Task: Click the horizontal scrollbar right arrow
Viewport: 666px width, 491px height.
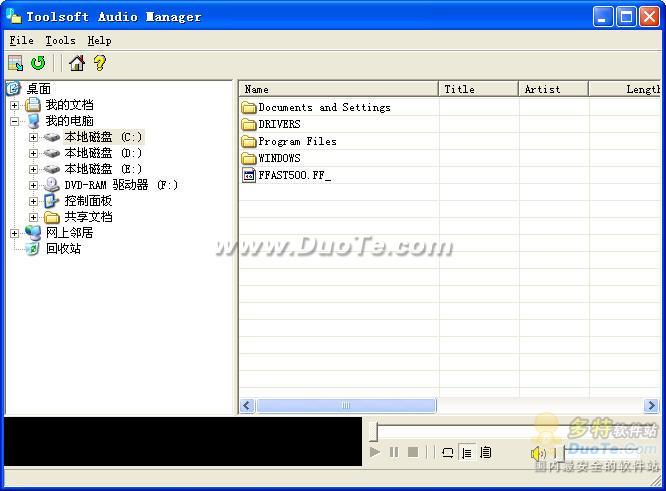Action: click(651, 405)
